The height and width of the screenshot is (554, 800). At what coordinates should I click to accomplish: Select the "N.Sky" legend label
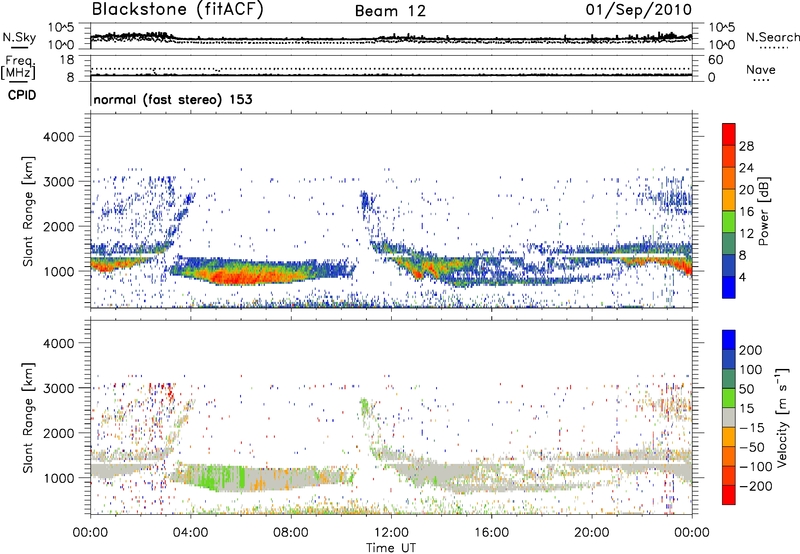pyautogui.click(x=19, y=37)
